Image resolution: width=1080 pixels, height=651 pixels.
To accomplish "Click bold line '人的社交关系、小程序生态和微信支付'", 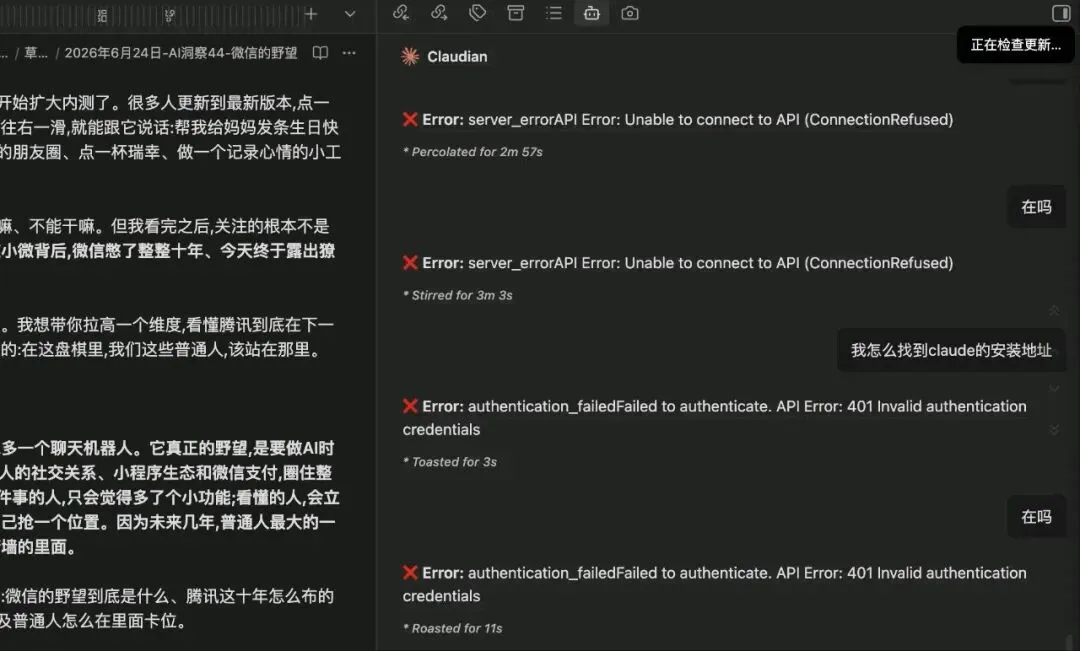I will tap(166, 473).
